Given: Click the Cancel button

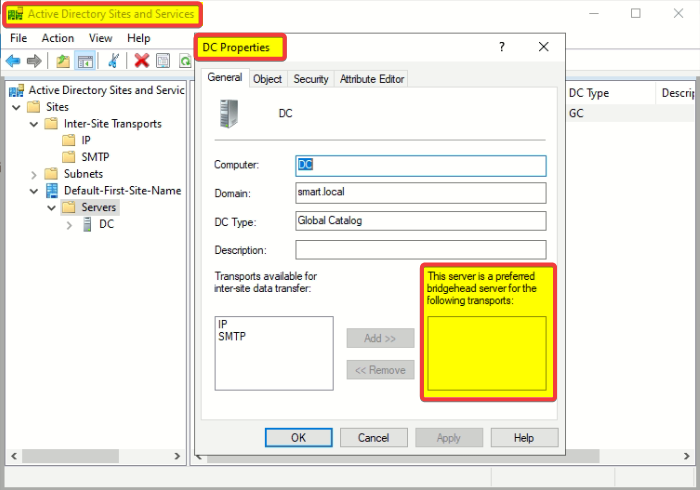Looking at the screenshot, I should pyautogui.click(x=373, y=437).
